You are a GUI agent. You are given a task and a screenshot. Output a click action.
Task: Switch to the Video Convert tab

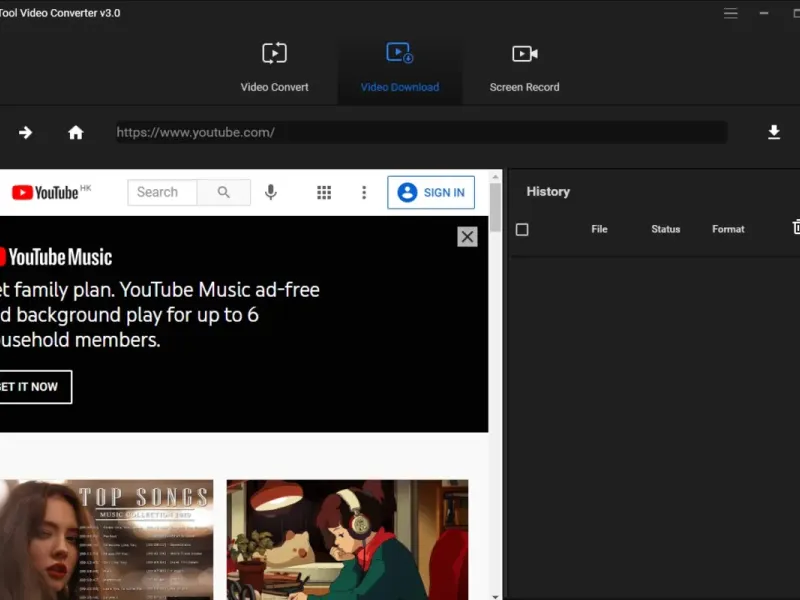click(274, 67)
